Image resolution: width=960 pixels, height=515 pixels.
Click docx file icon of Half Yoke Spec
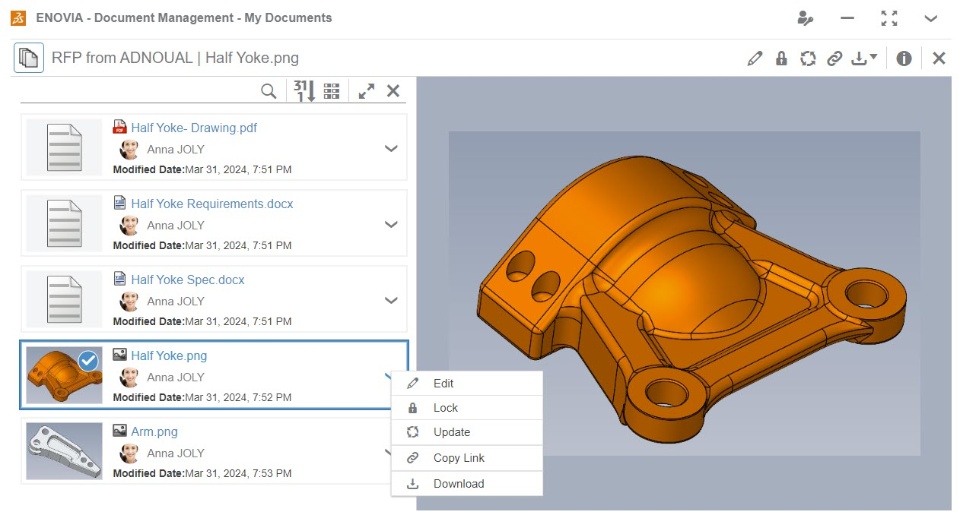point(120,279)
